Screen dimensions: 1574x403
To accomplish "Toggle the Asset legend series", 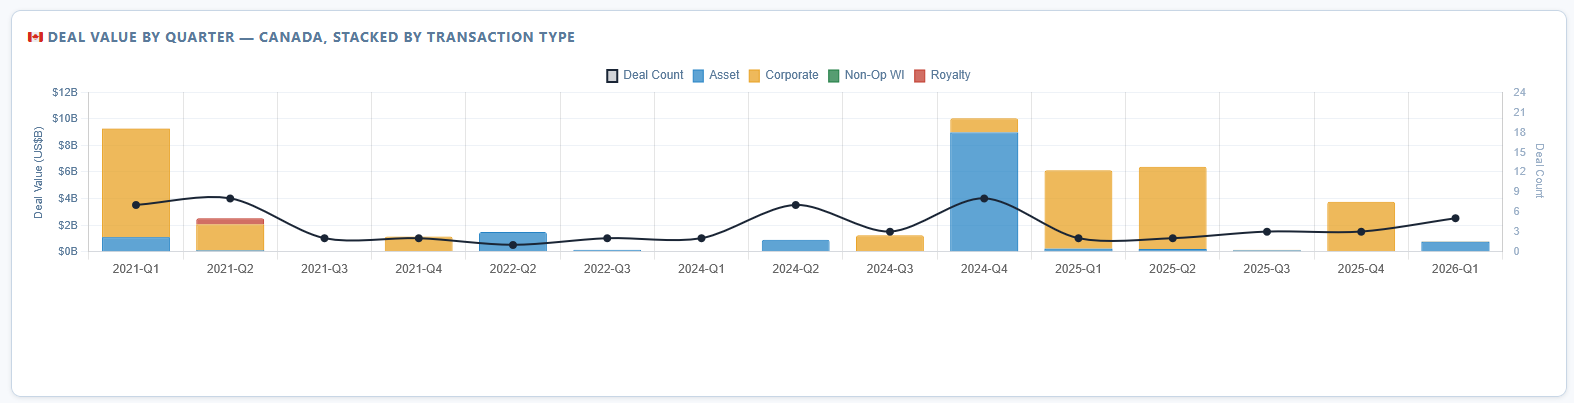I will pos(716,75).
